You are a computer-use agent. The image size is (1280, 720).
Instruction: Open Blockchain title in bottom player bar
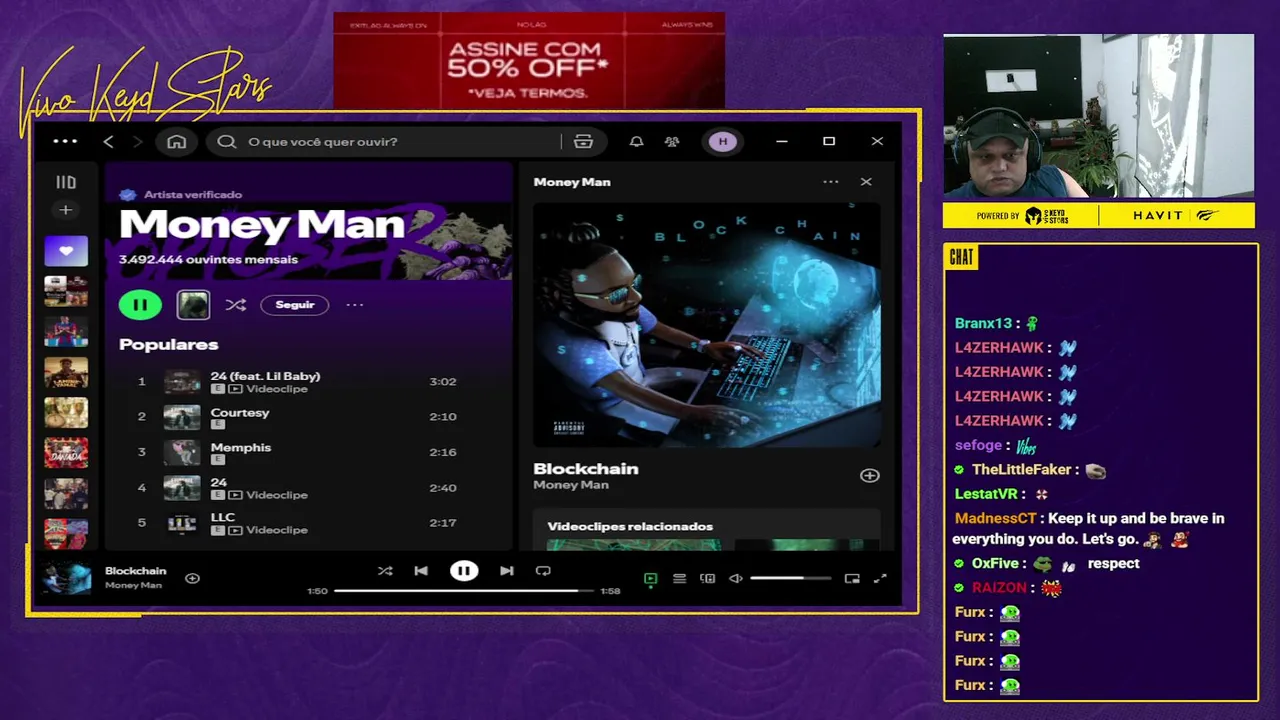[x=136, y=571]
